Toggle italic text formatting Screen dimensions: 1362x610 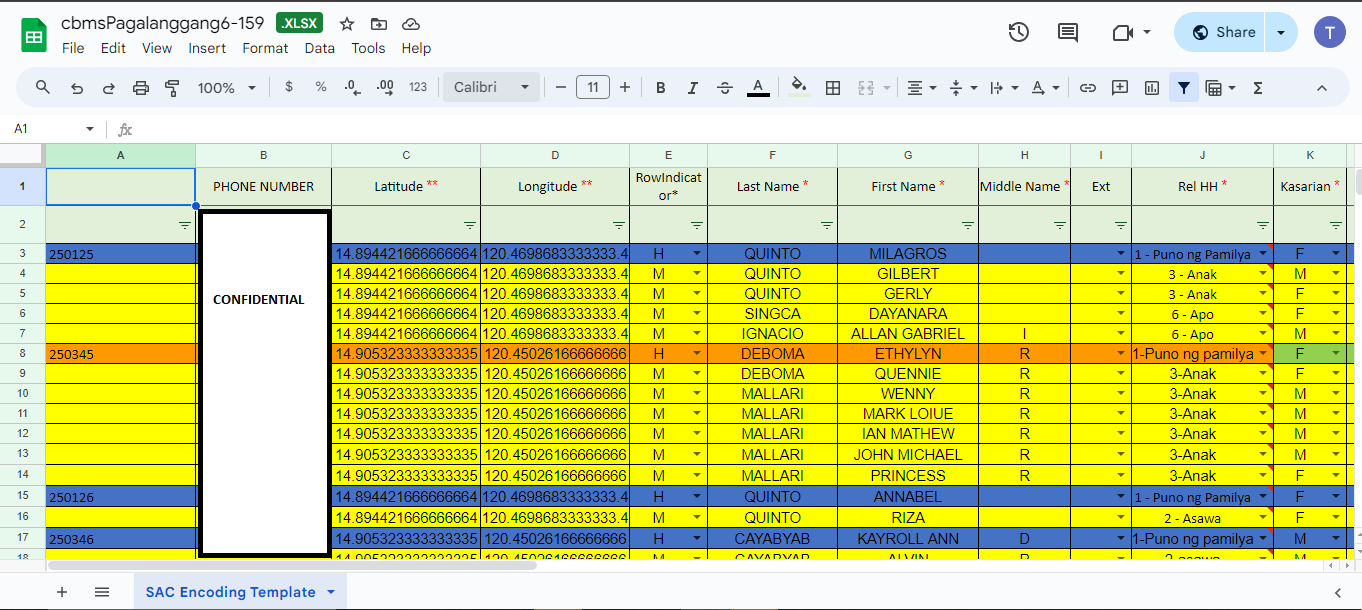[693, 88]
